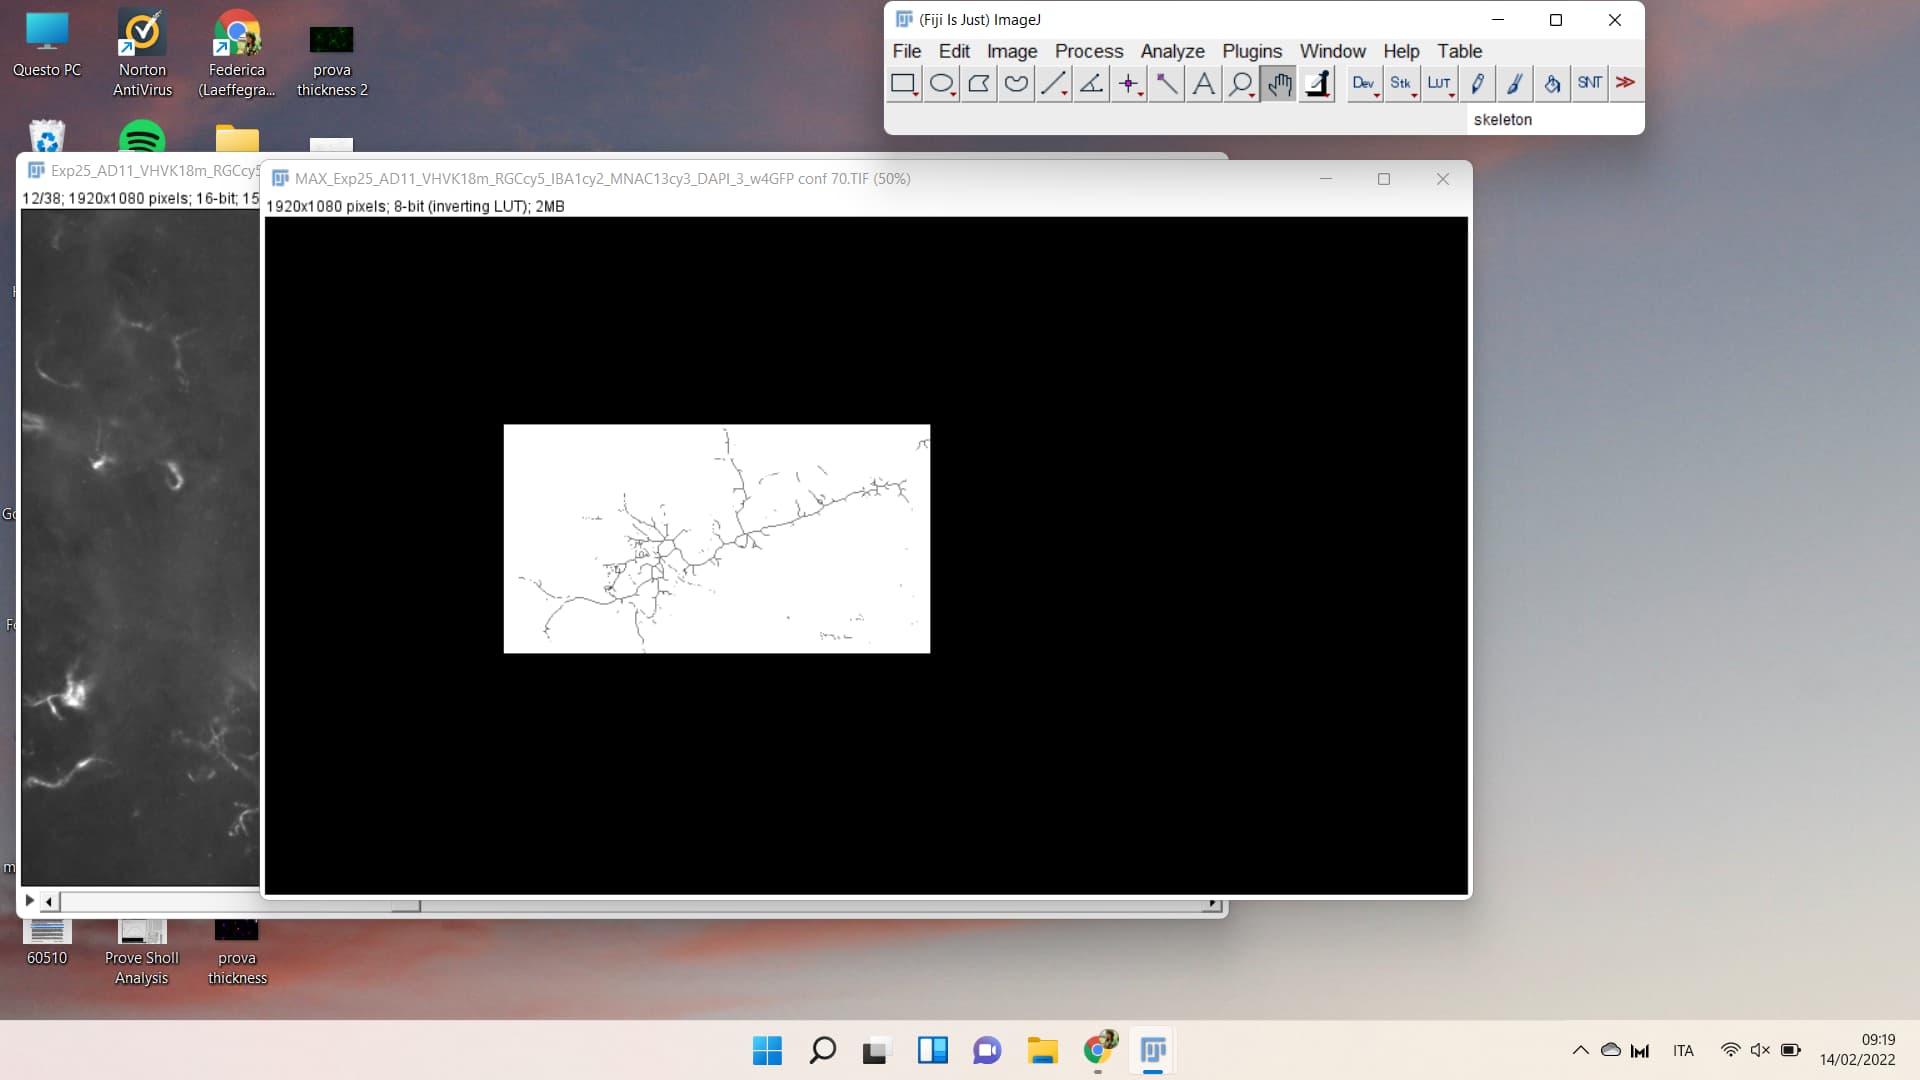Select the Rectangle selection tool
Viewport: 1920px width, 1080px height.
tap(903, 84)
